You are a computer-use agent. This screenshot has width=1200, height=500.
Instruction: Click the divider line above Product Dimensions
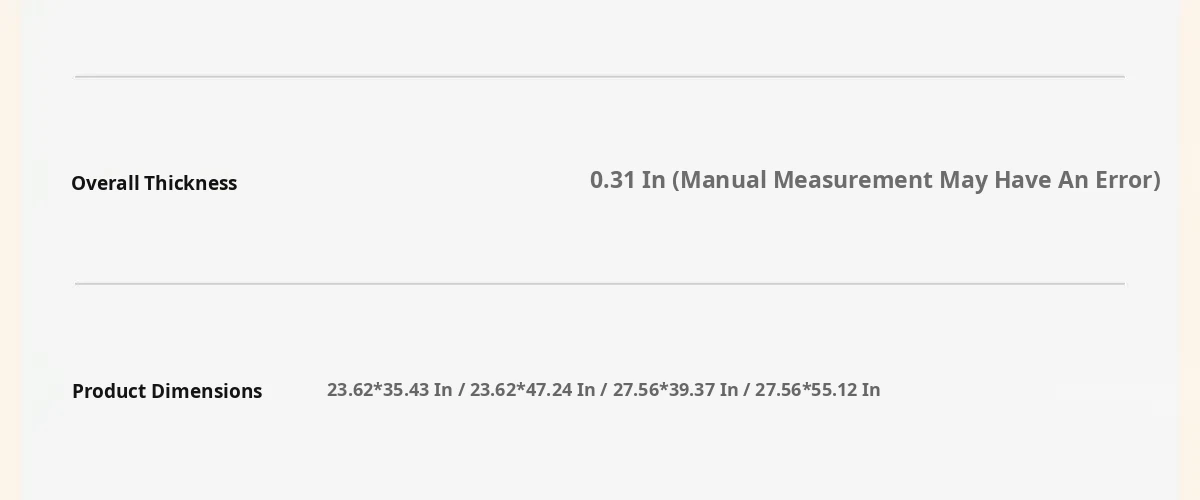click(600, 284)
